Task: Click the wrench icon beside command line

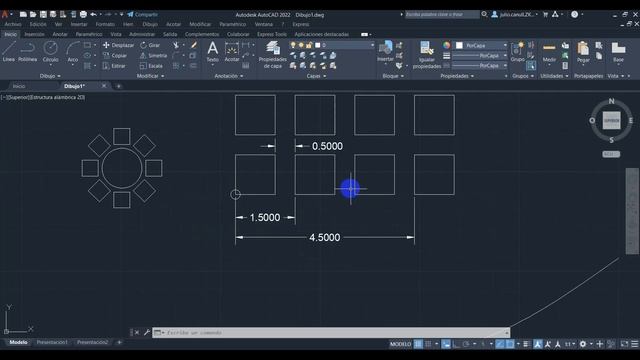Action: coord(147,332)
